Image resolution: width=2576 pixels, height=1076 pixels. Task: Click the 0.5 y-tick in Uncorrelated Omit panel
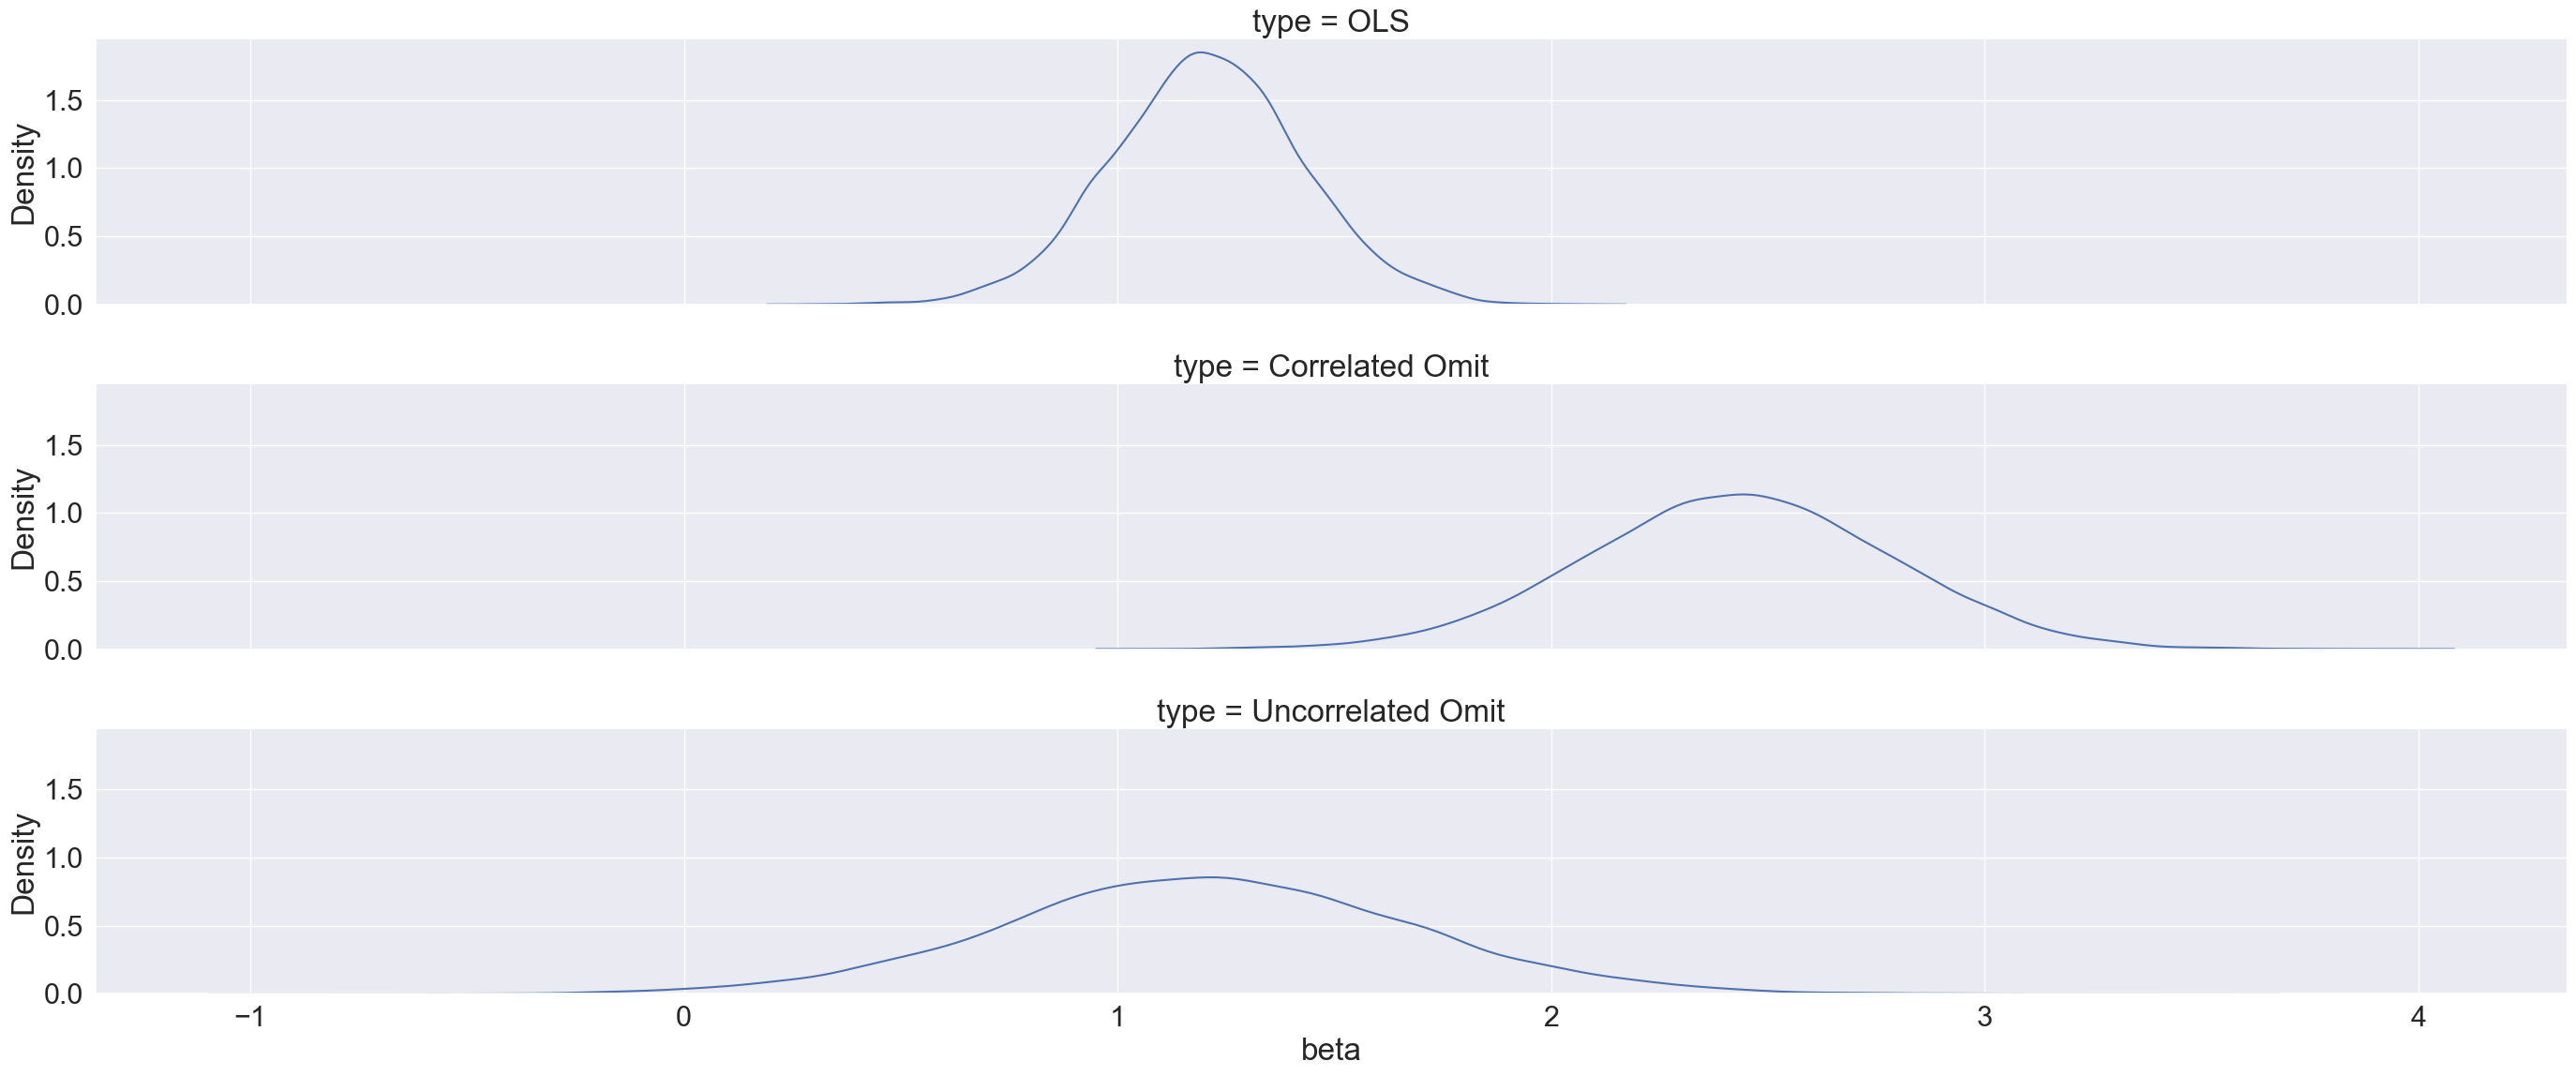pos(63,927)
